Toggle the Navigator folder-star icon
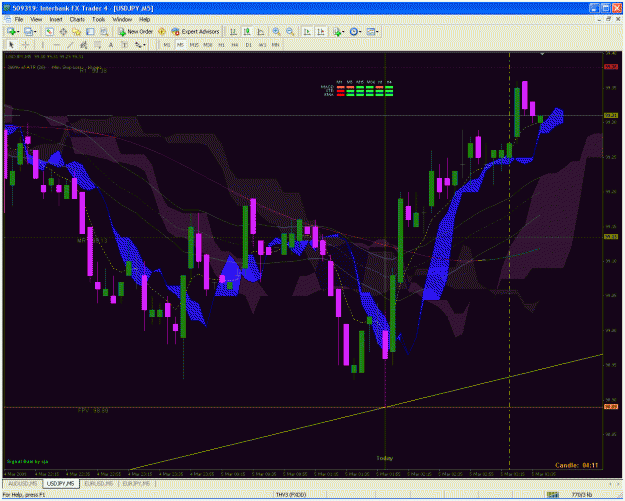This screenshot has width=625, height=501. pyautogui.click(x=77, y=31)
